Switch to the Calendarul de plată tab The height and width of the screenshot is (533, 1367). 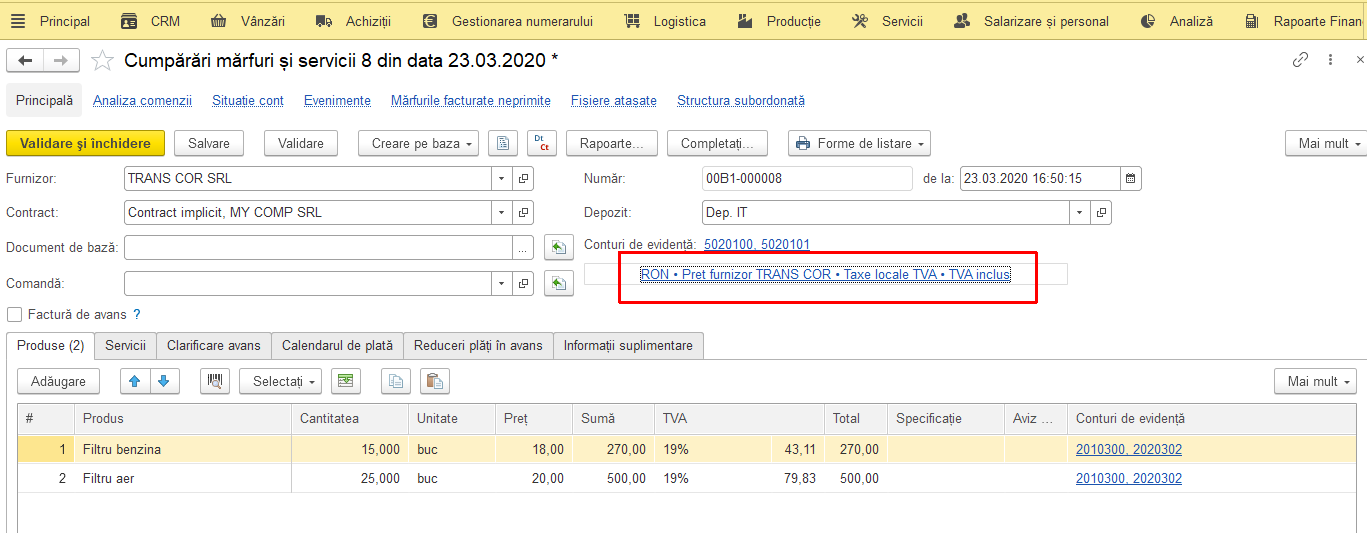(337, 345)
